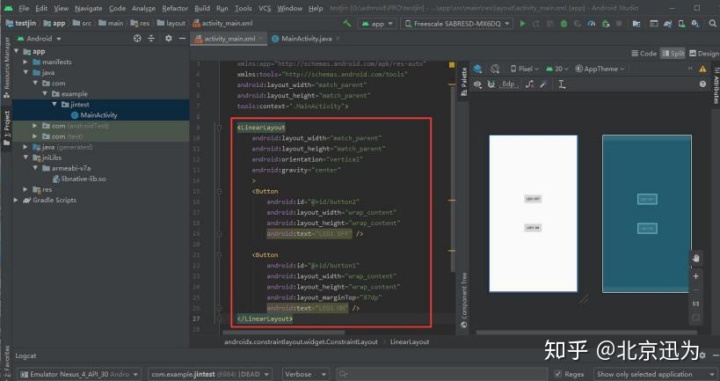The width and height of the screenshot is (720, 381).
Task: Enable the Pan hand tool beside the preview
Action: point(696,258)
